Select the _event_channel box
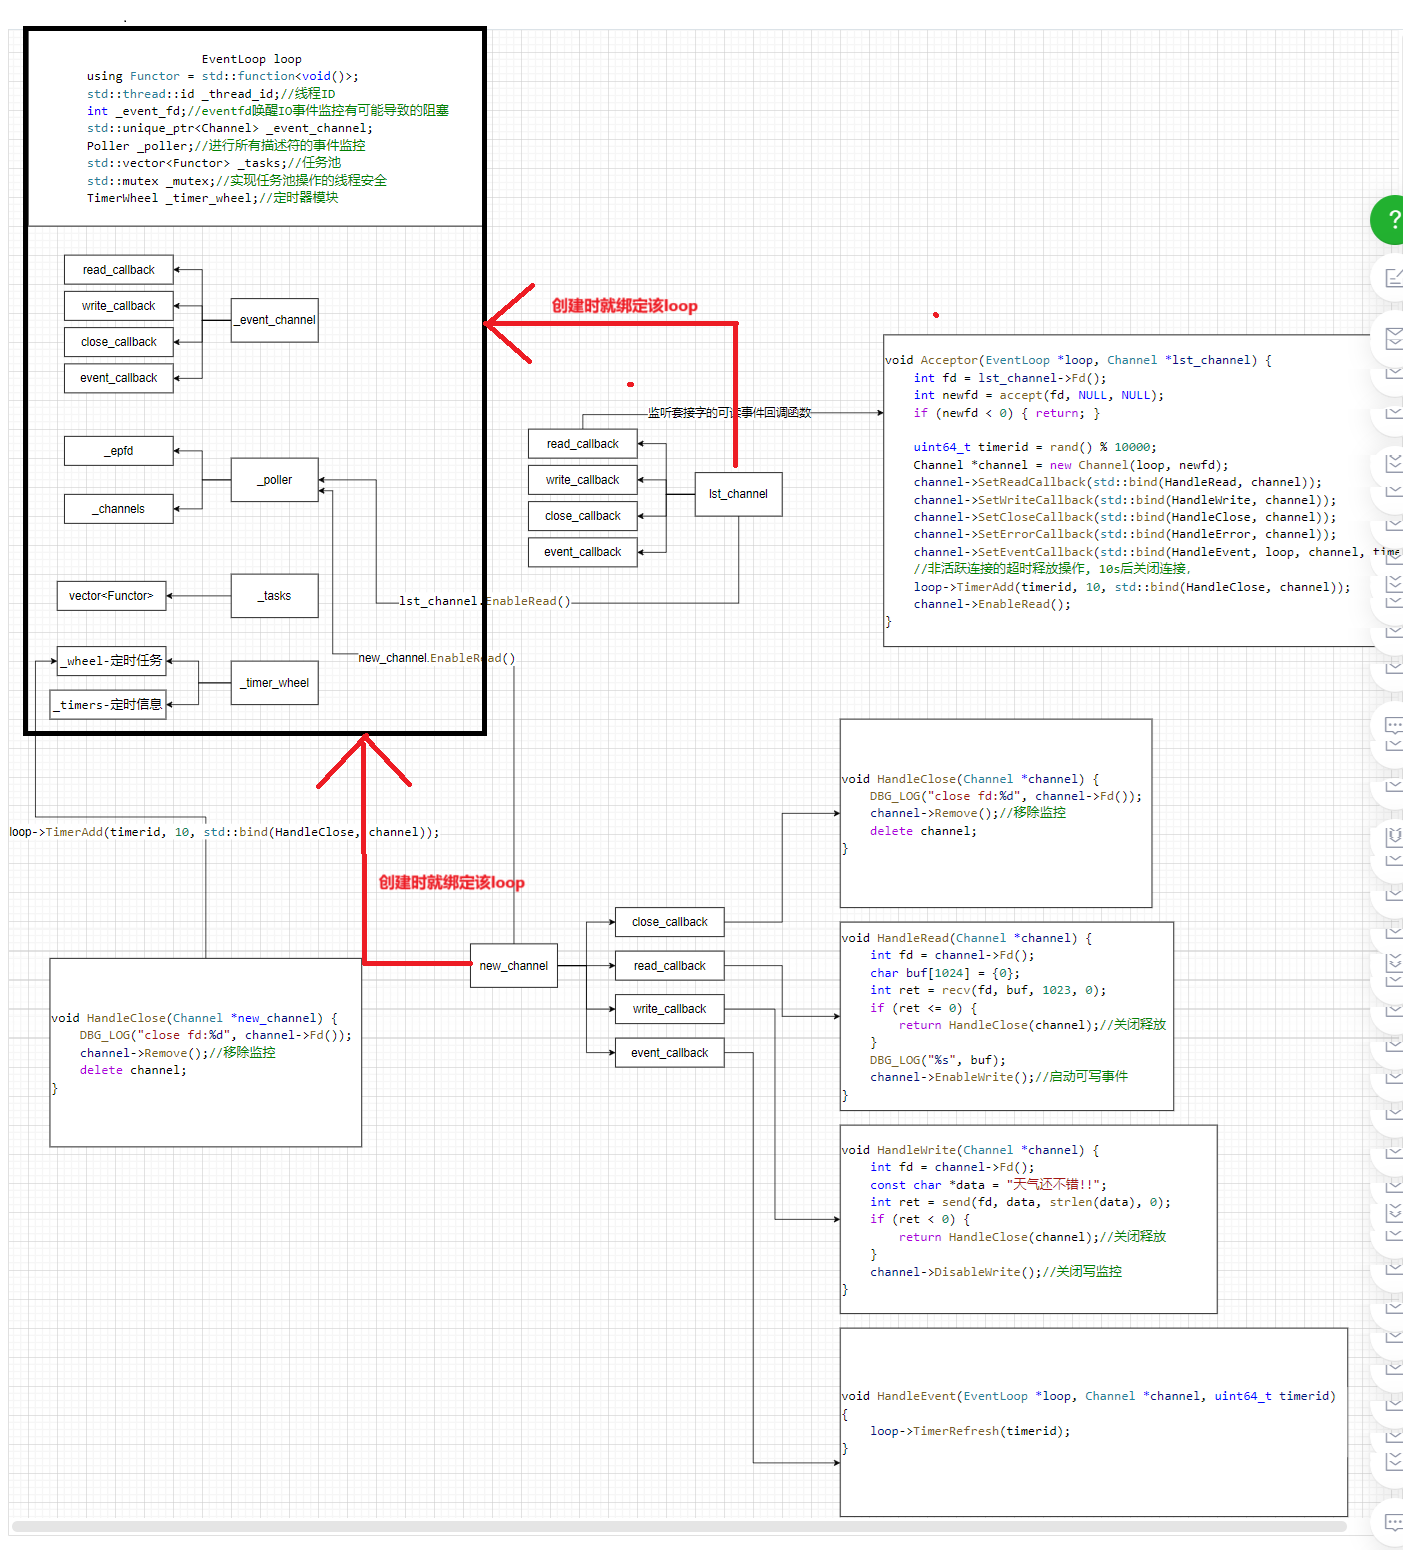Viewport: 1403px width, 1550px height. pos(275,320)
